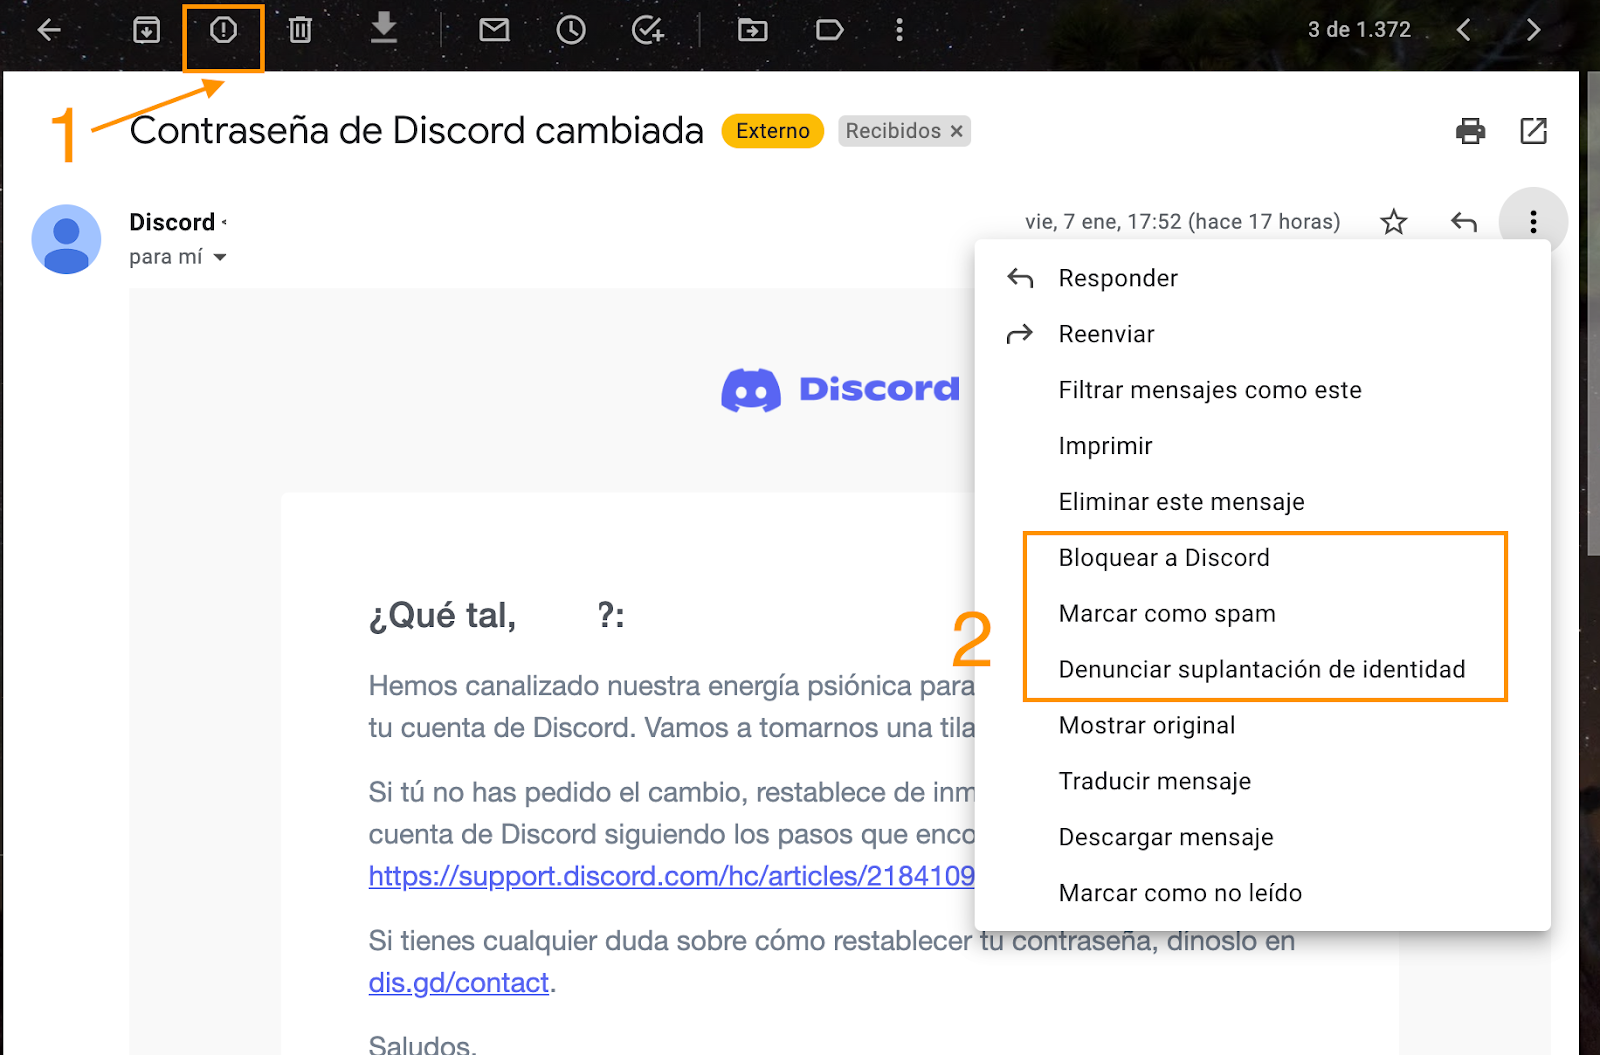Print all with printer icon
Image resolution: width=1600 pixels, height=1055 pixels.
pyautogui.click(x=1470, y=131)
